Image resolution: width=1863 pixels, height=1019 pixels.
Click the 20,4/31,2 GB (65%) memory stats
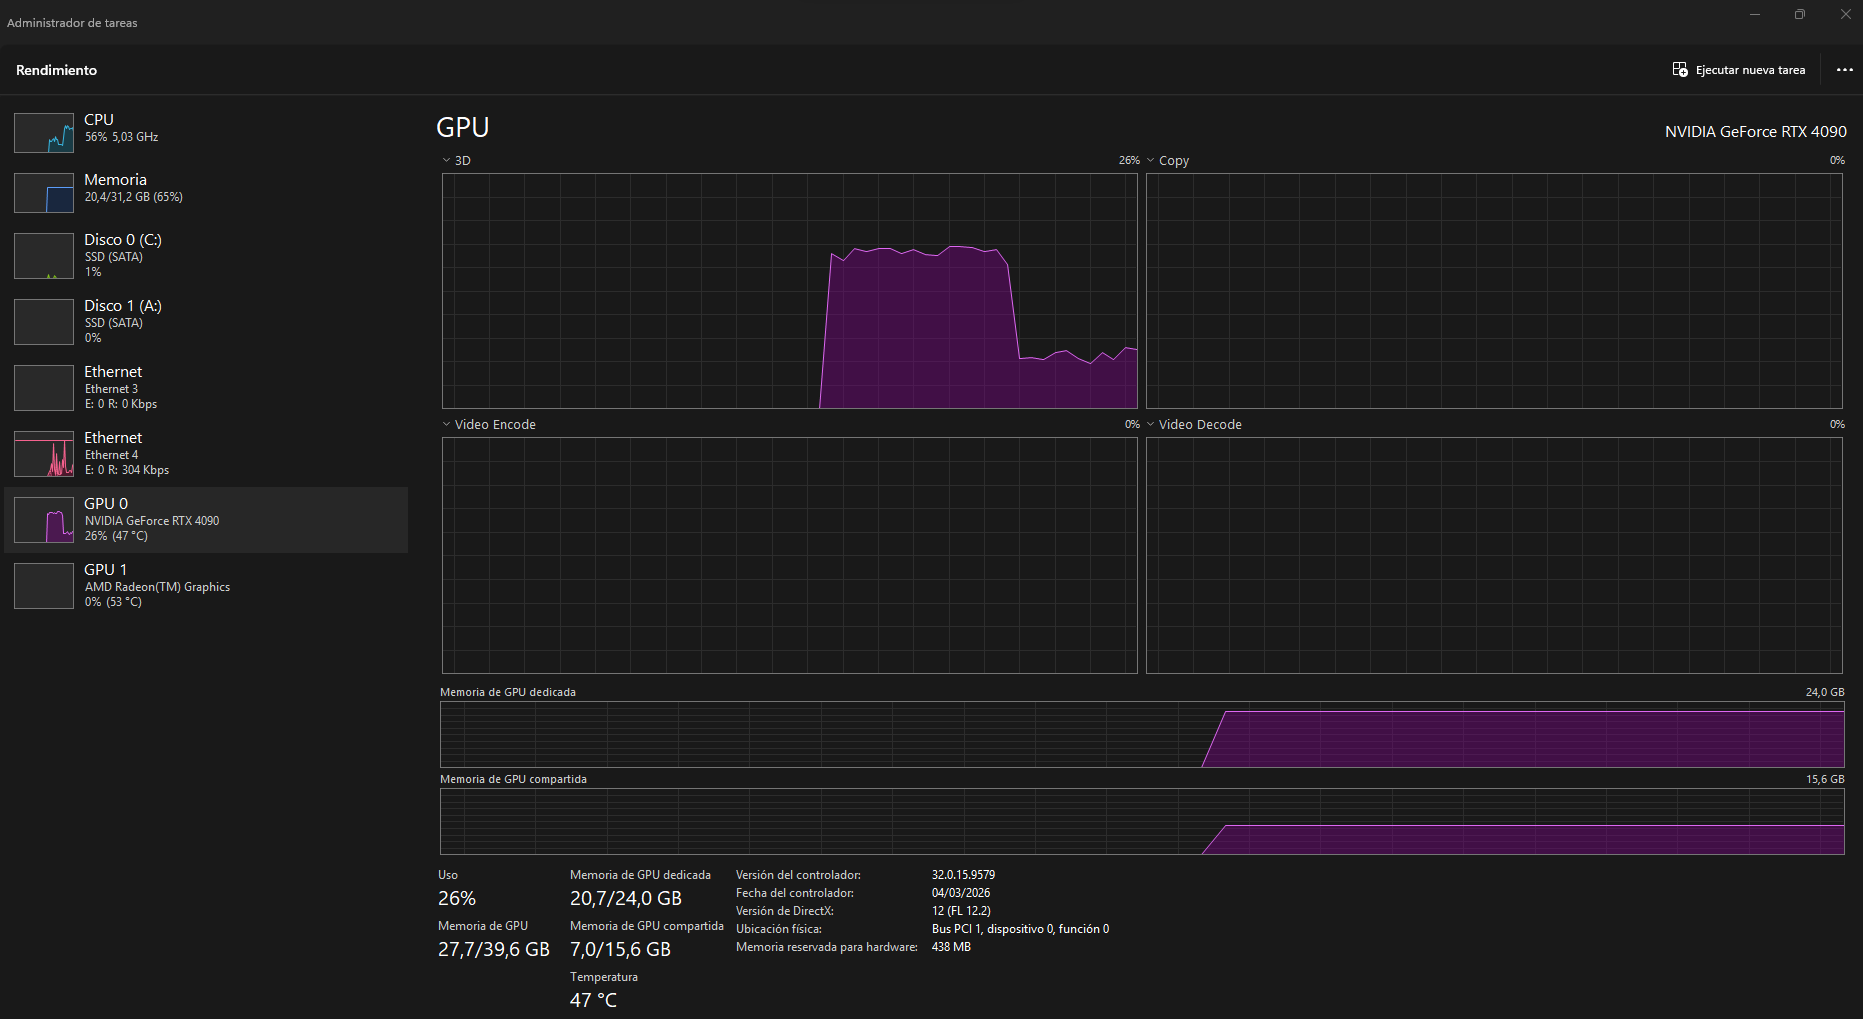point(133,197)
